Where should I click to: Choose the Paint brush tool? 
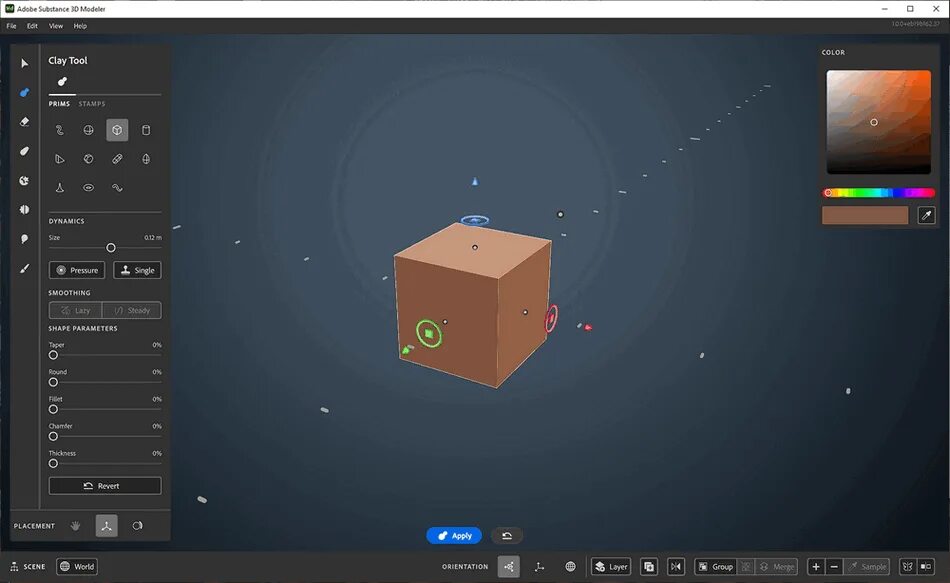point(24,268)
